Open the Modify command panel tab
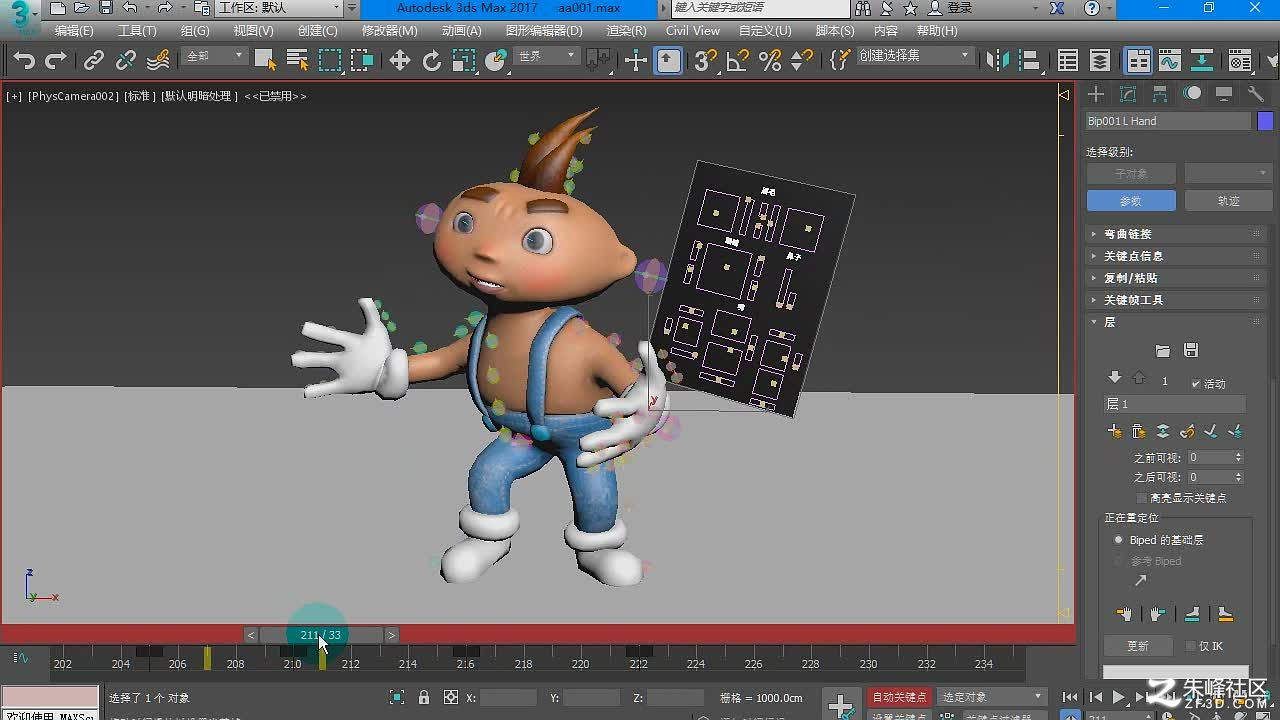Viewport: 1280px width, 720px height. (x=1128, y=94)
